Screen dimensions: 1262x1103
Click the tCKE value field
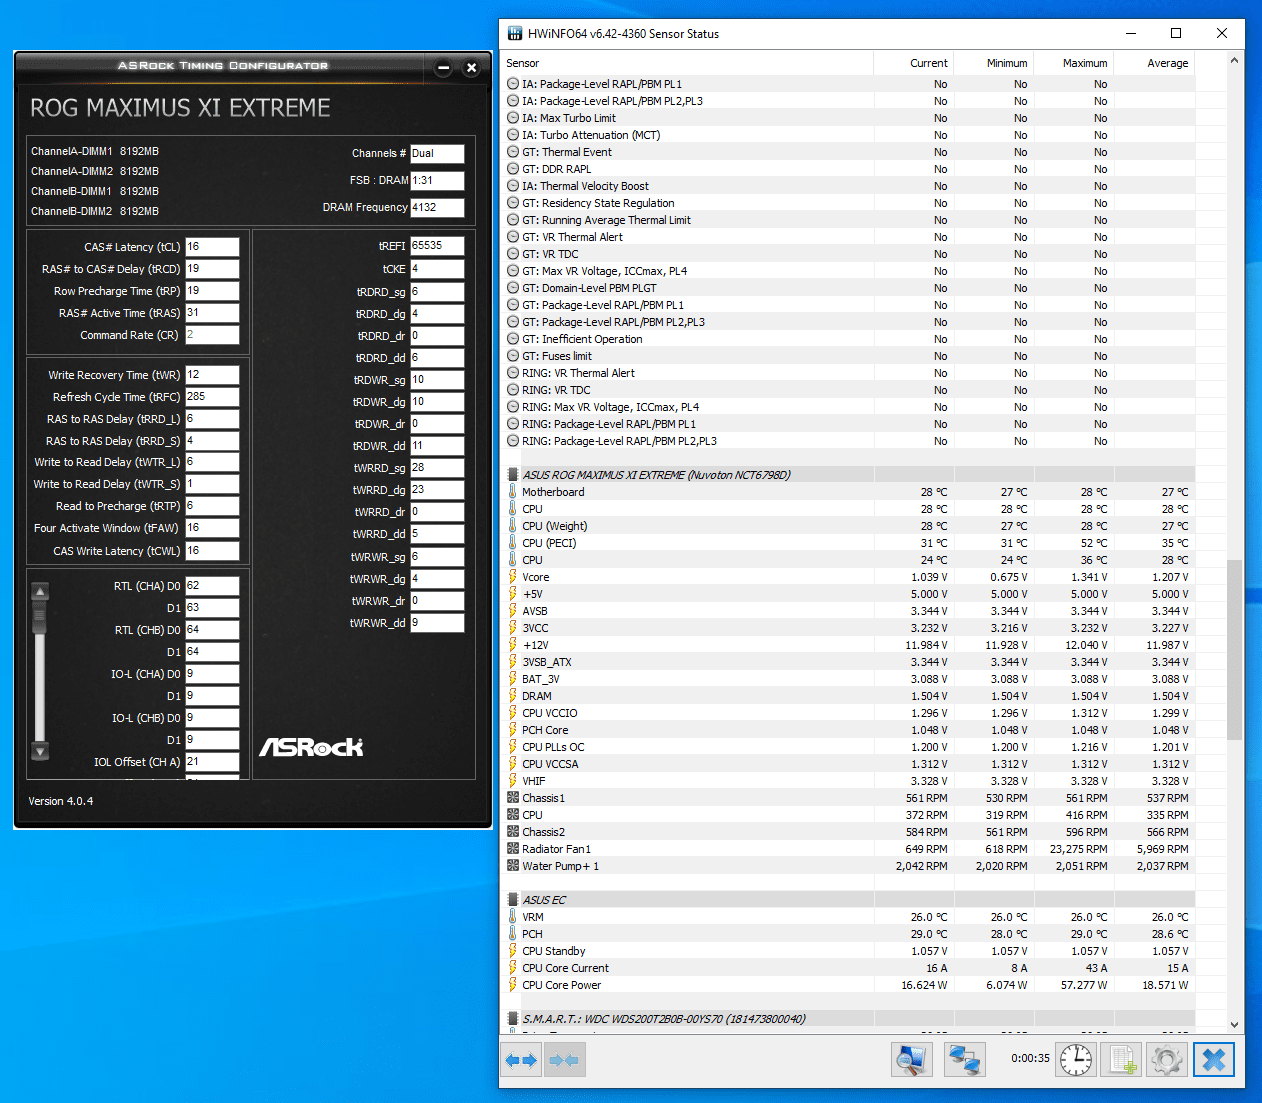pos(437,269)
